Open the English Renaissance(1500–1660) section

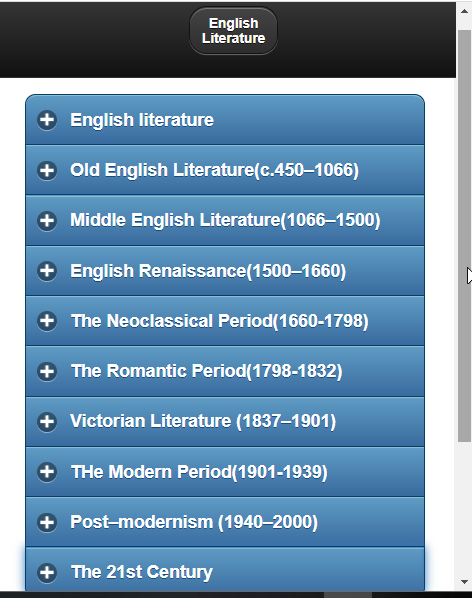[225, 271]
